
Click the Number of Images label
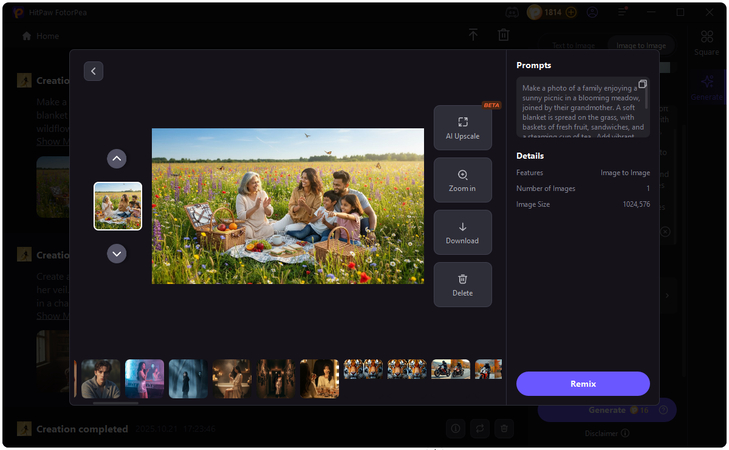coord(545,188)
